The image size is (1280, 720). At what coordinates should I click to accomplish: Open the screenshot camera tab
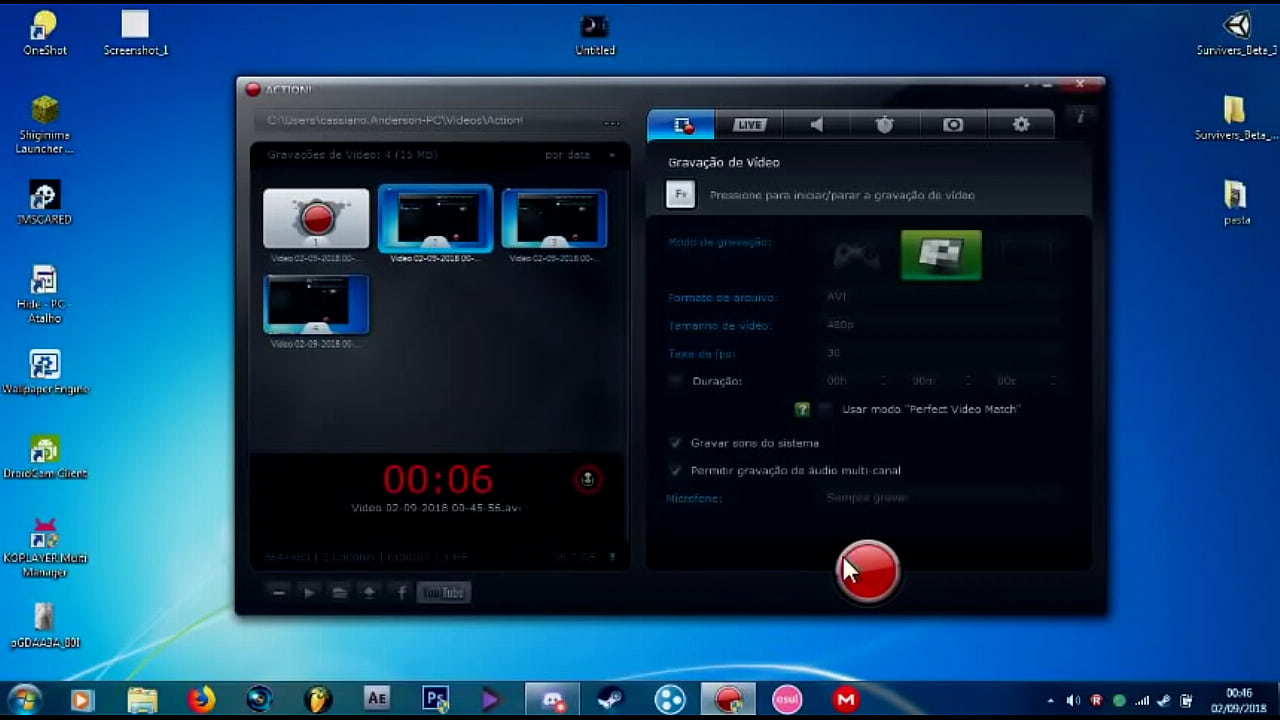coord(952,125)
